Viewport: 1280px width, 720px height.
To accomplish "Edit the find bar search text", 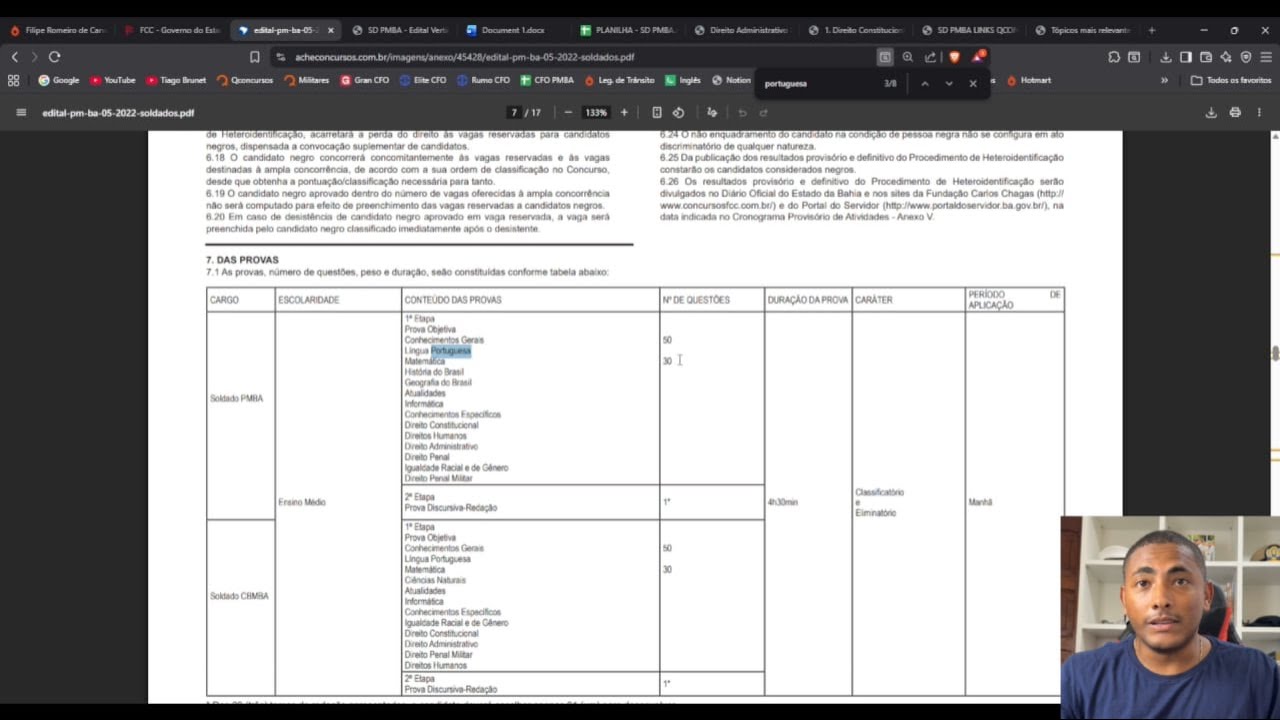I will 817,83.
